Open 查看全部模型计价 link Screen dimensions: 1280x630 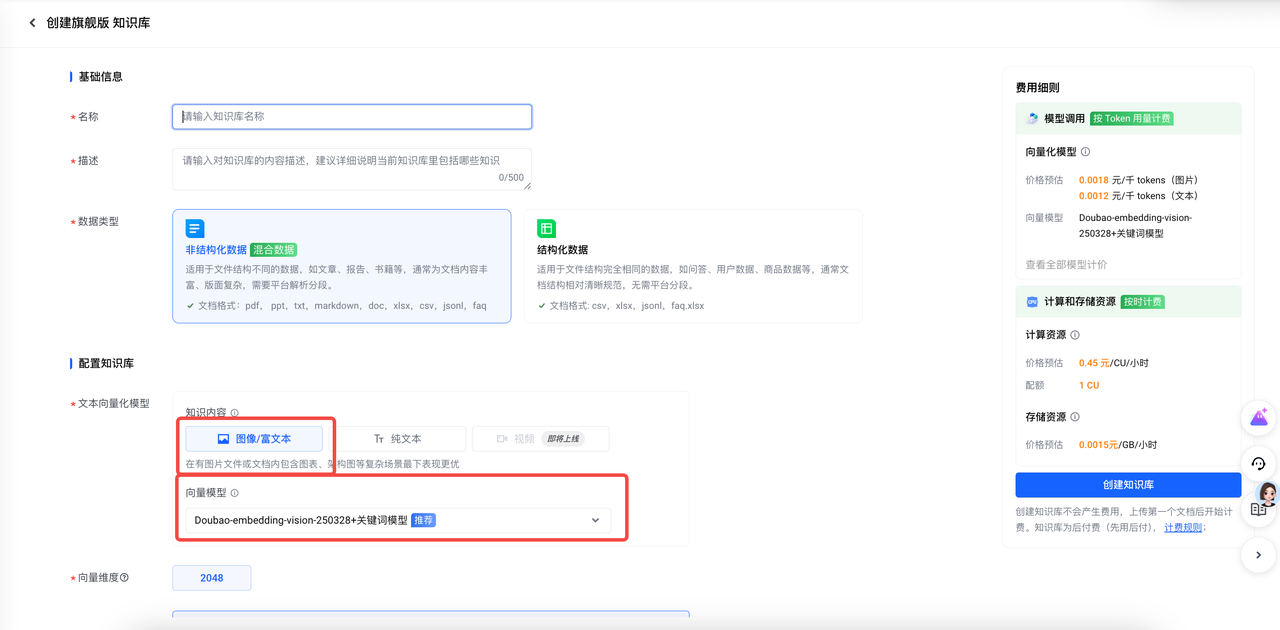click(1066, 265)
